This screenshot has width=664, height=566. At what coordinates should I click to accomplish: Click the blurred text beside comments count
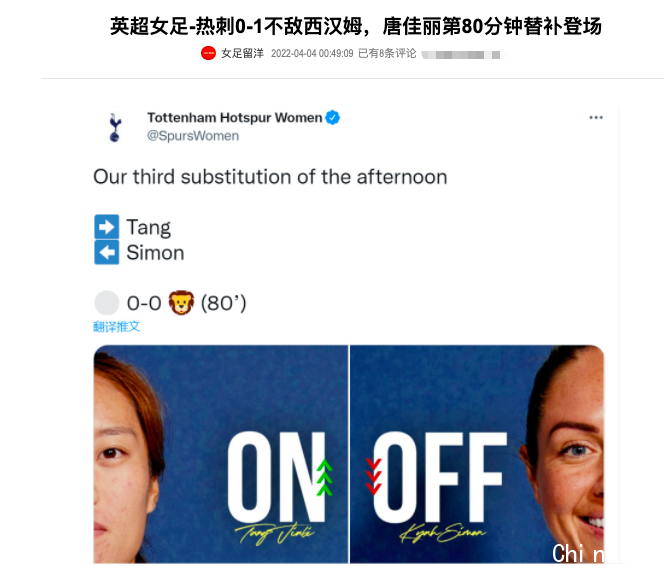point(461,55)
